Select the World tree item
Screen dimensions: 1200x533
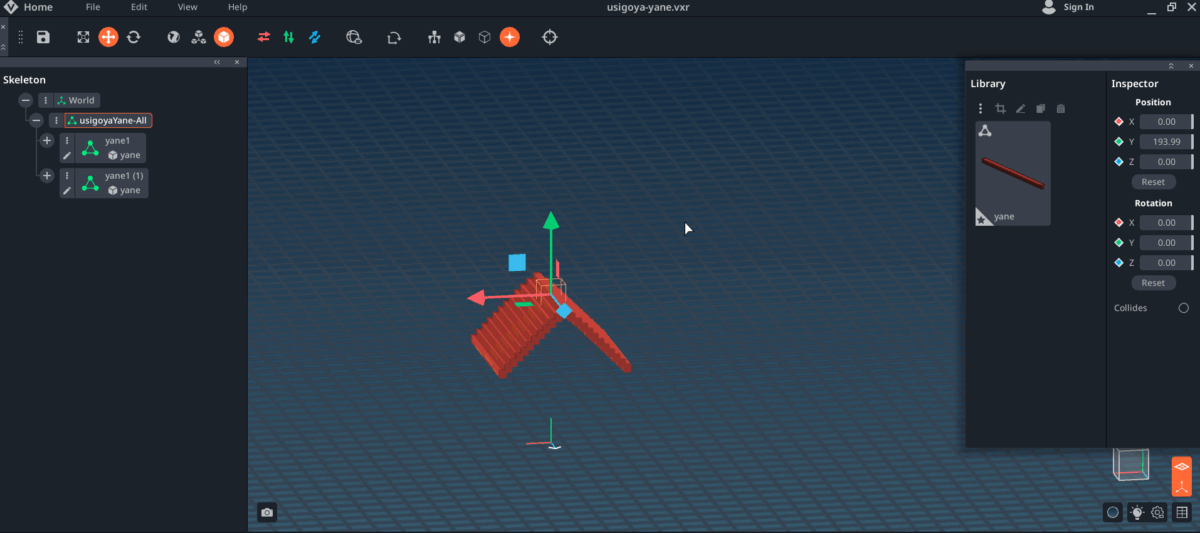76,100
